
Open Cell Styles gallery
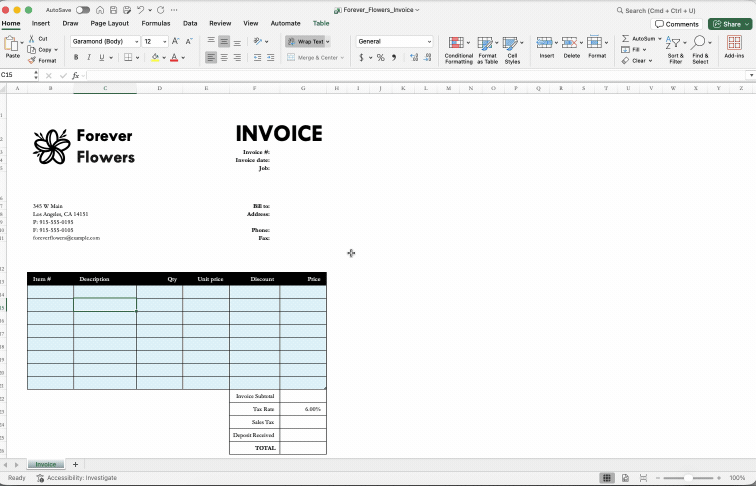[x=513, y=50]
